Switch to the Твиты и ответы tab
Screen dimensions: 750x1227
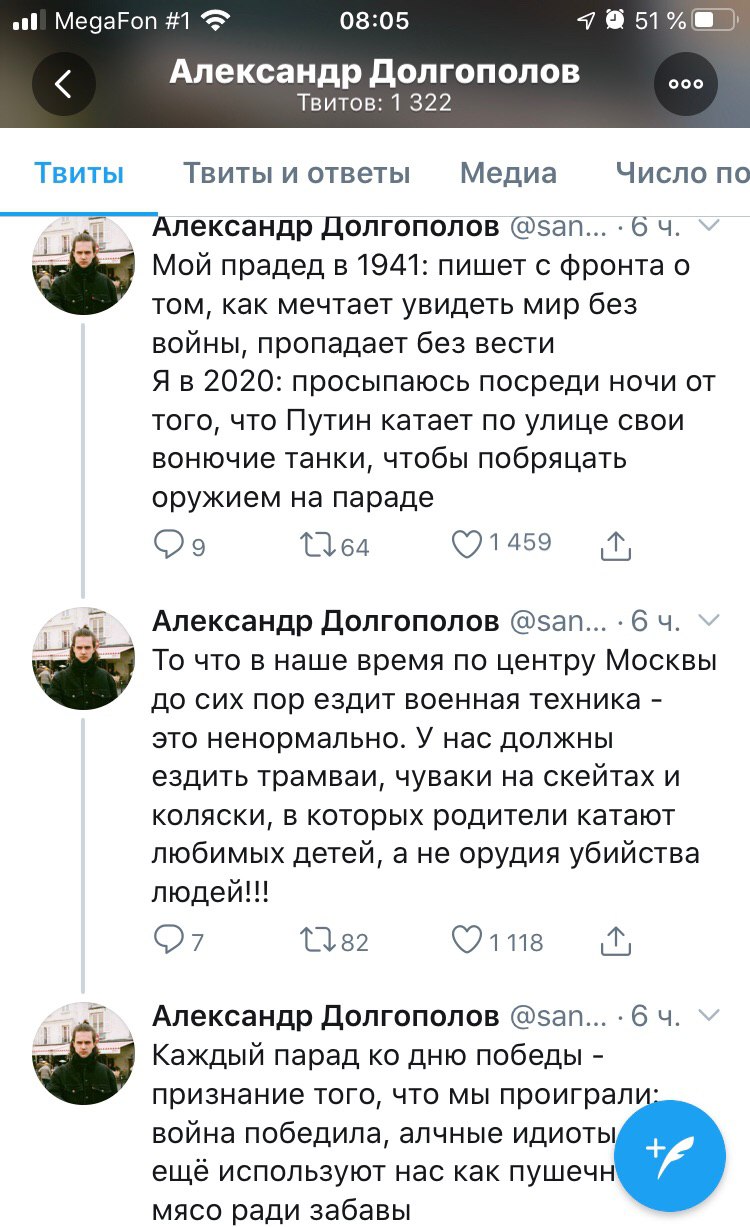[x=296, y=173]
